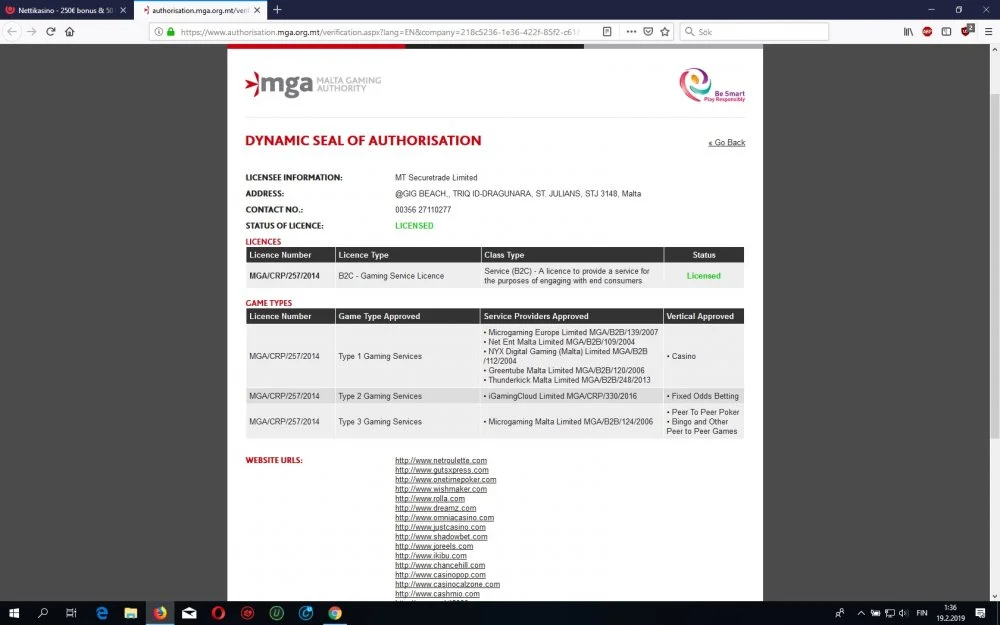Open the wishmaker.com link
The width and height of the screenshot is (1000, 625).
tap(441, 489)
